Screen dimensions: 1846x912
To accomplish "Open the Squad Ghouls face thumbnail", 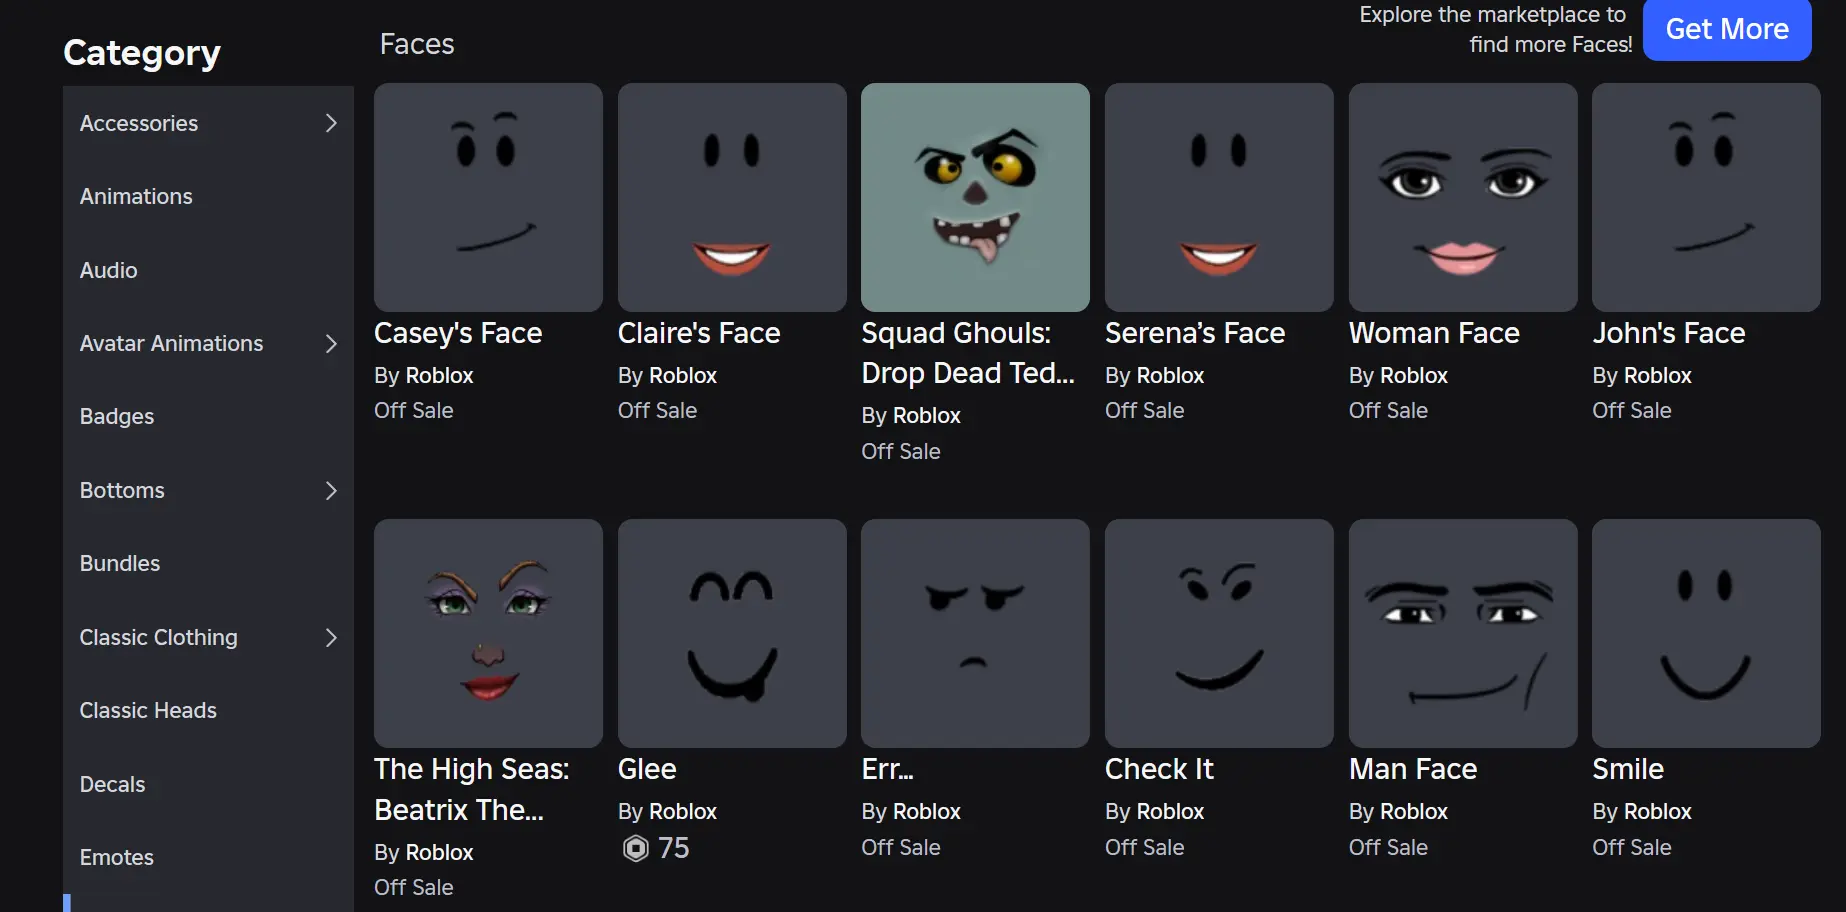I will pos(975,197).
